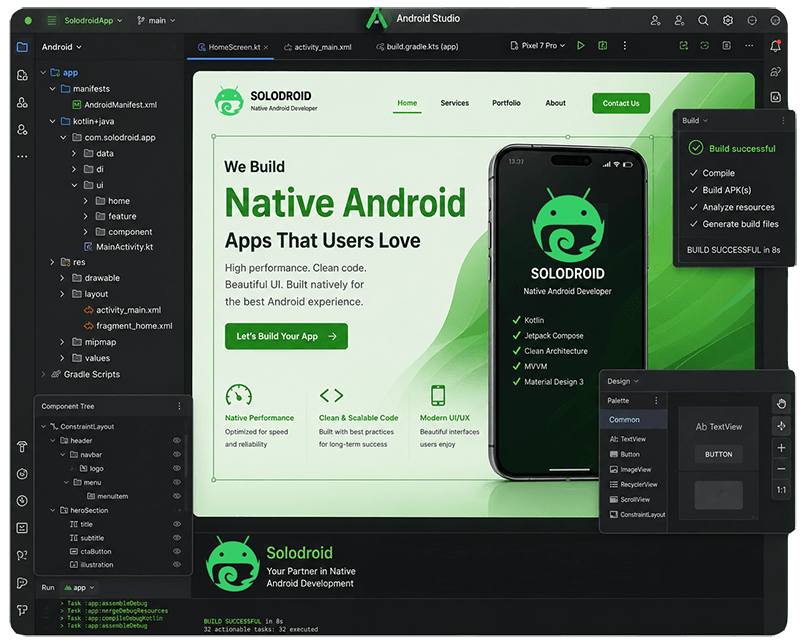The height and width of the screenshot is (640, 800).
Task: Open the Project tool window folder icon
Action: pos(22,47)
